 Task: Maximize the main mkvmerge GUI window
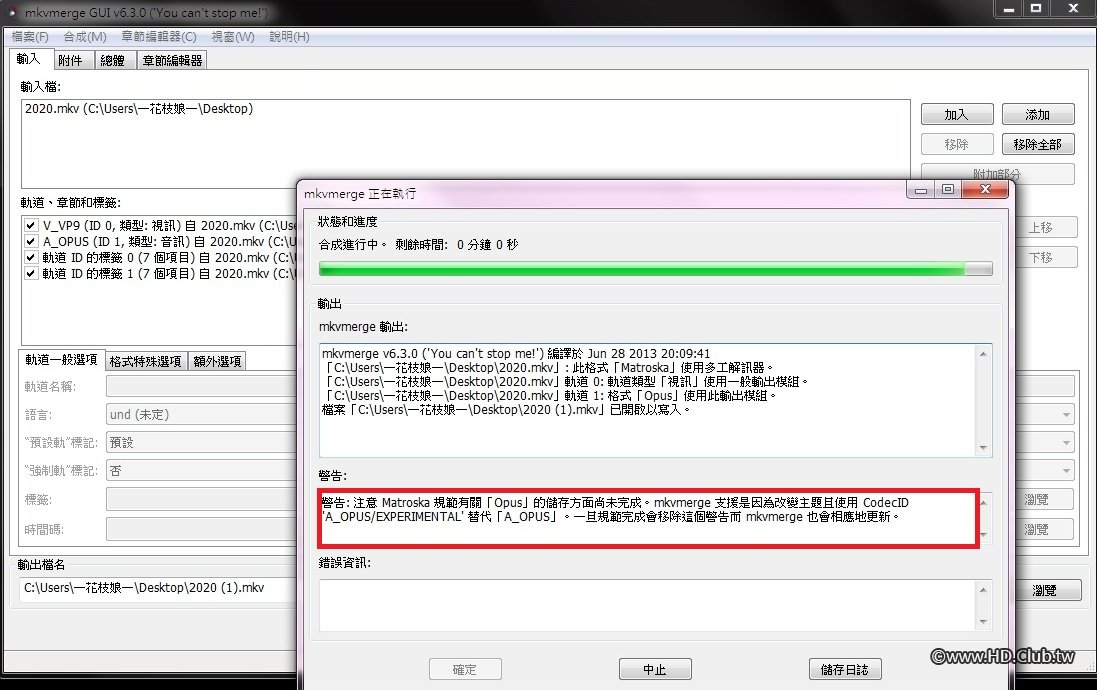pos(1036,9)
